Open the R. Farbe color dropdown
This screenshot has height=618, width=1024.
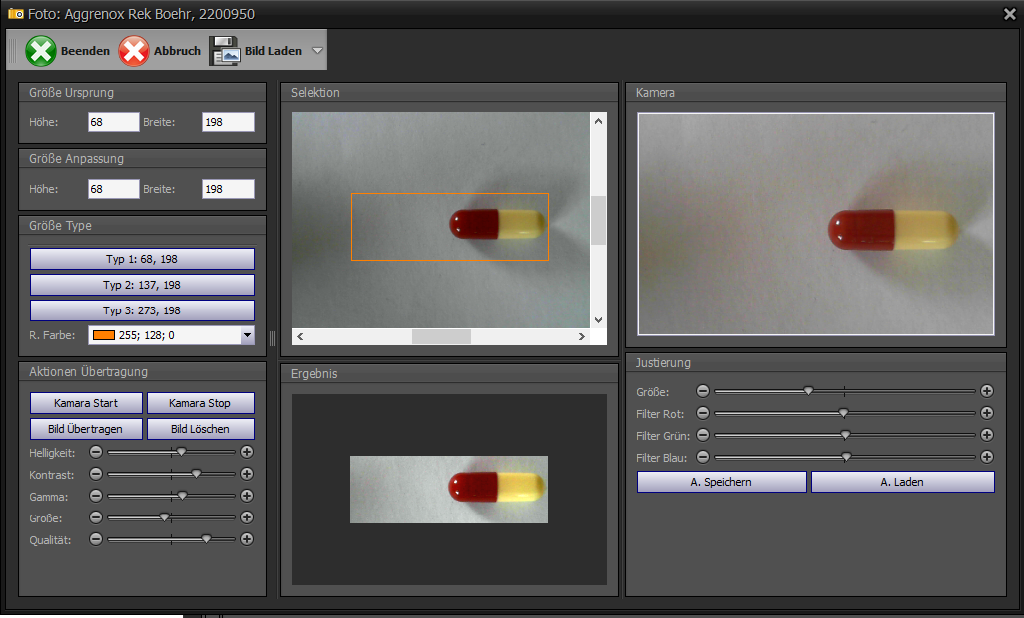point(248,336)
